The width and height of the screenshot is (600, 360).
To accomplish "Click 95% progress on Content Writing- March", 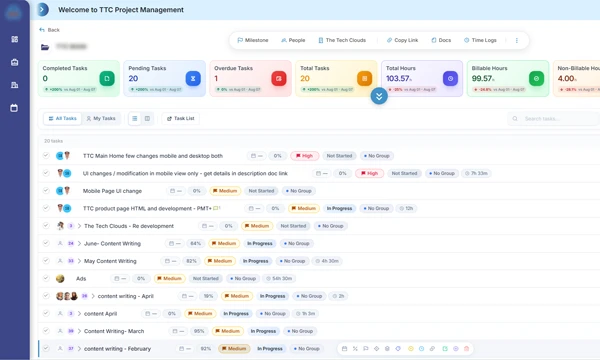I will point(199,331).
